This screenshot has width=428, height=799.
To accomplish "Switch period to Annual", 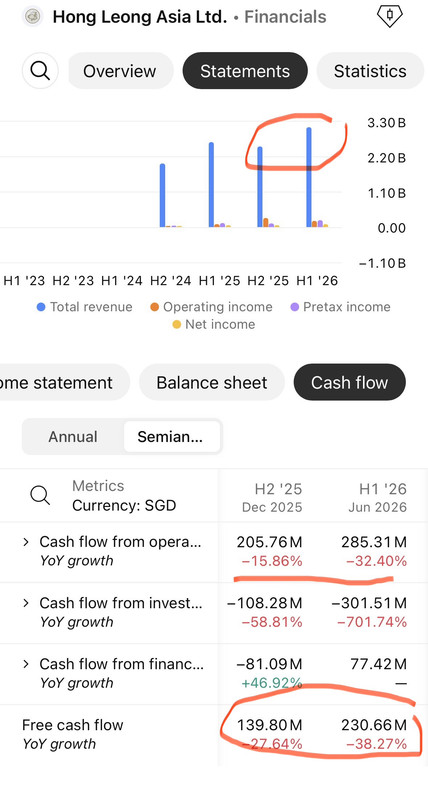I will [73, 437].
